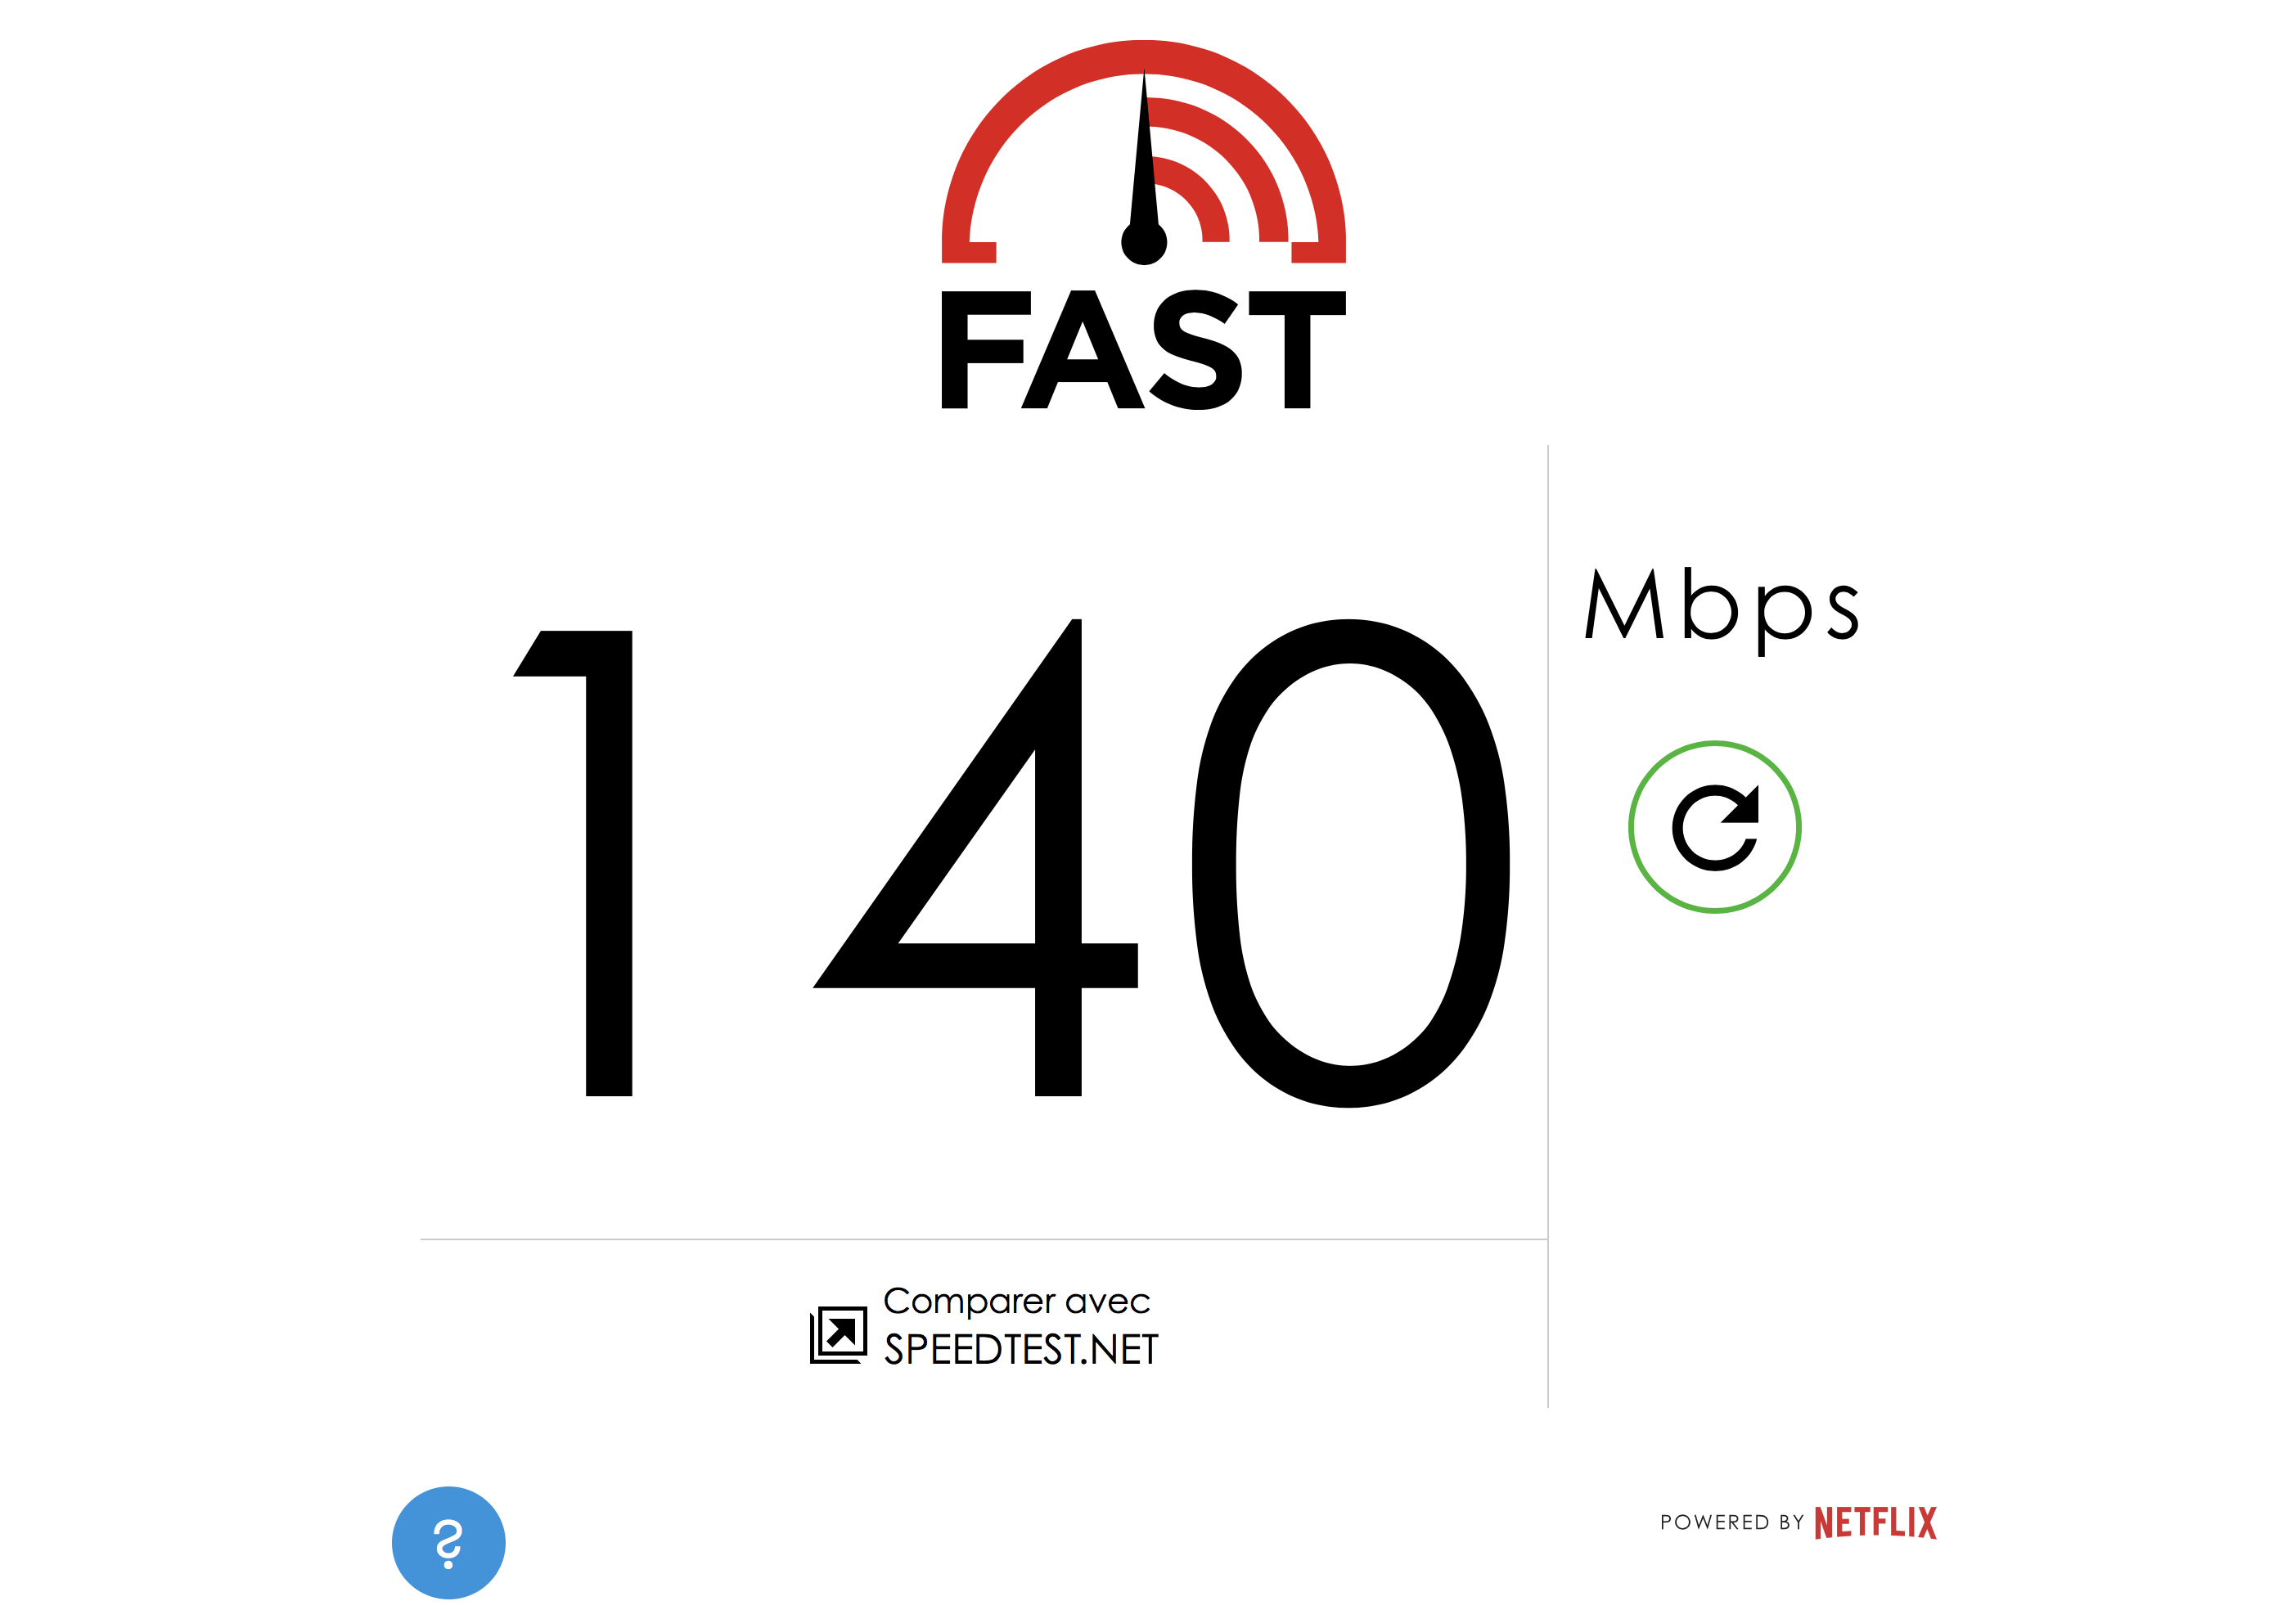Click the digit 1 of the speed value
The height and width of the screenshot is (1610, 2296).
tap(573, 863)
